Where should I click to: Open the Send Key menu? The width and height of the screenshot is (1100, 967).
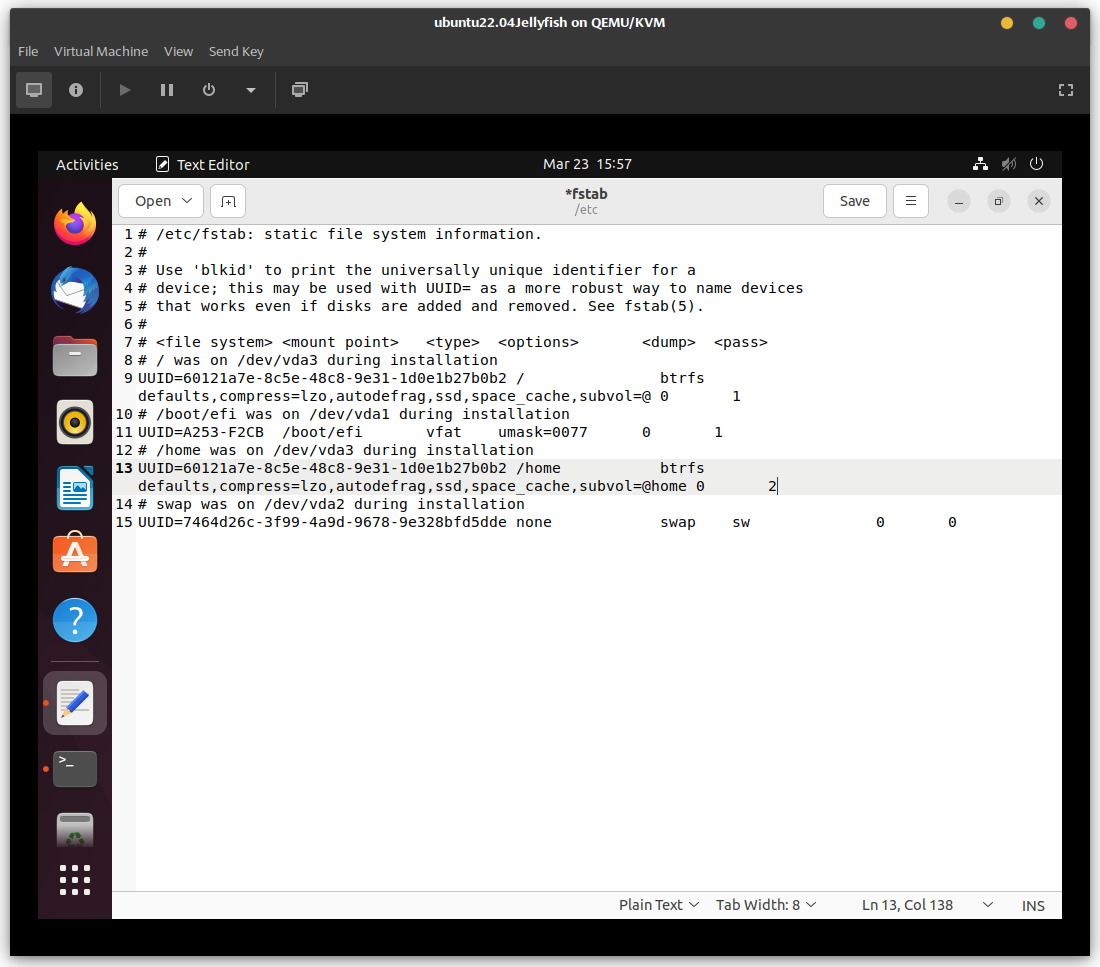(236, 51)
